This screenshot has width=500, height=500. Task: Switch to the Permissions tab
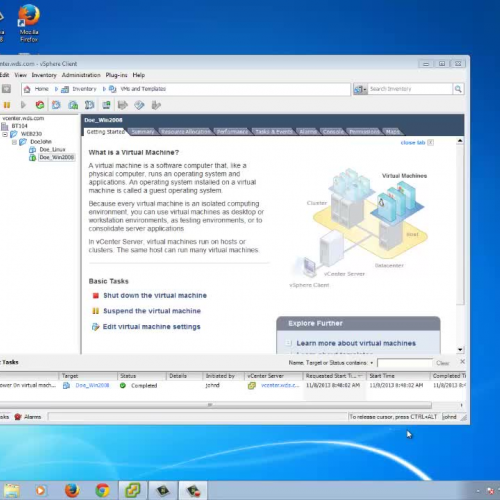[x=364, y=132]
